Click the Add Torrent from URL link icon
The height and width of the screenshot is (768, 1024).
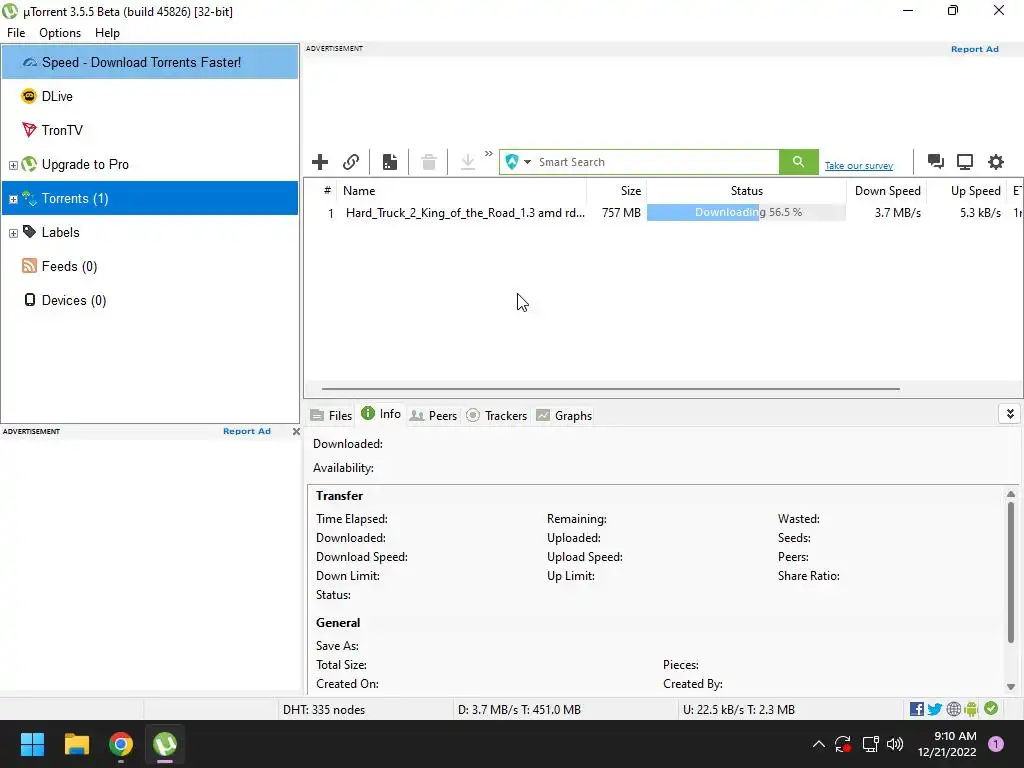pos(351,162)
